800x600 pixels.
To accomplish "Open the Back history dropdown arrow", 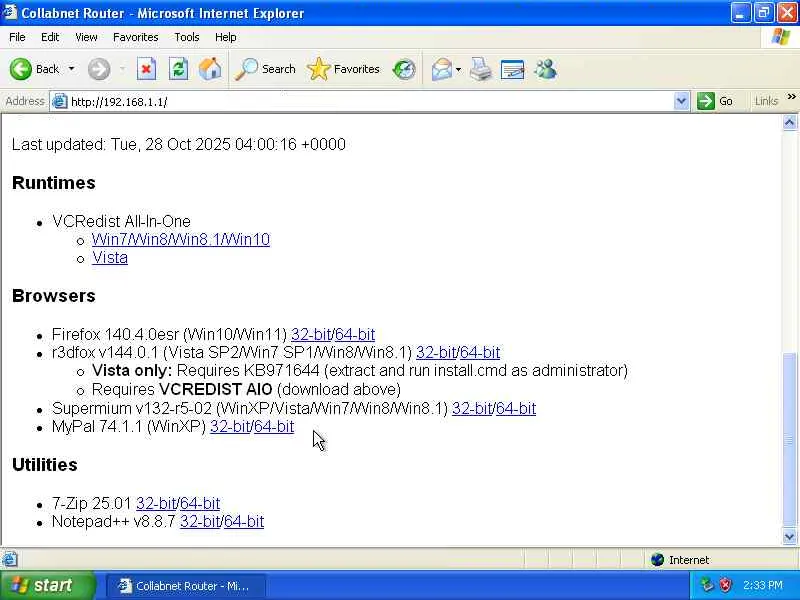I will coord(71,69).
